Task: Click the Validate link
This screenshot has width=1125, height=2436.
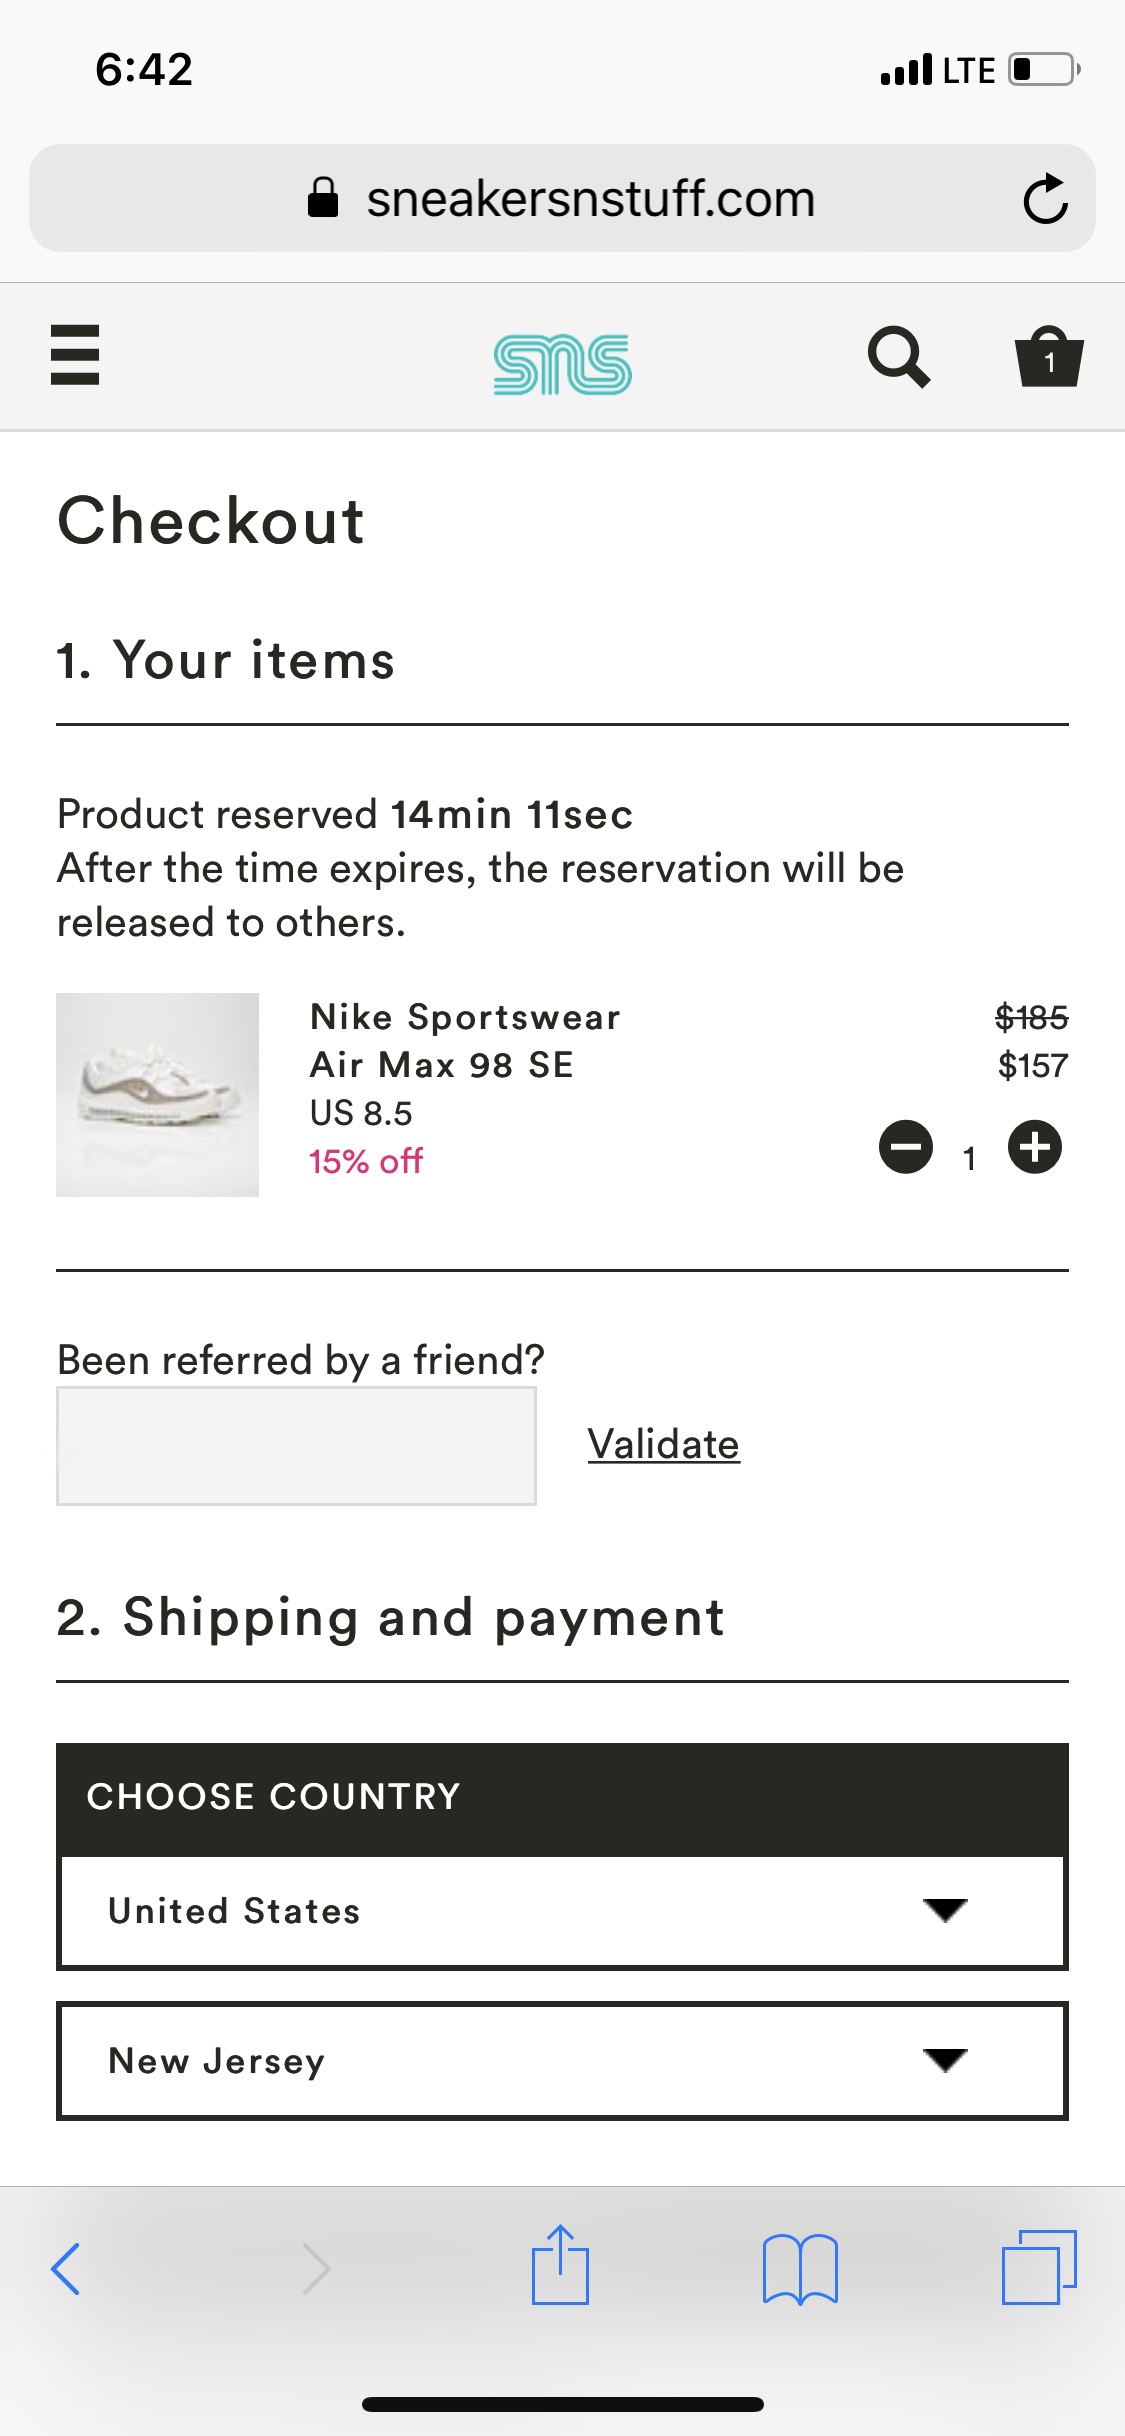Action: pyautogui.click(x=663, y=1444)
